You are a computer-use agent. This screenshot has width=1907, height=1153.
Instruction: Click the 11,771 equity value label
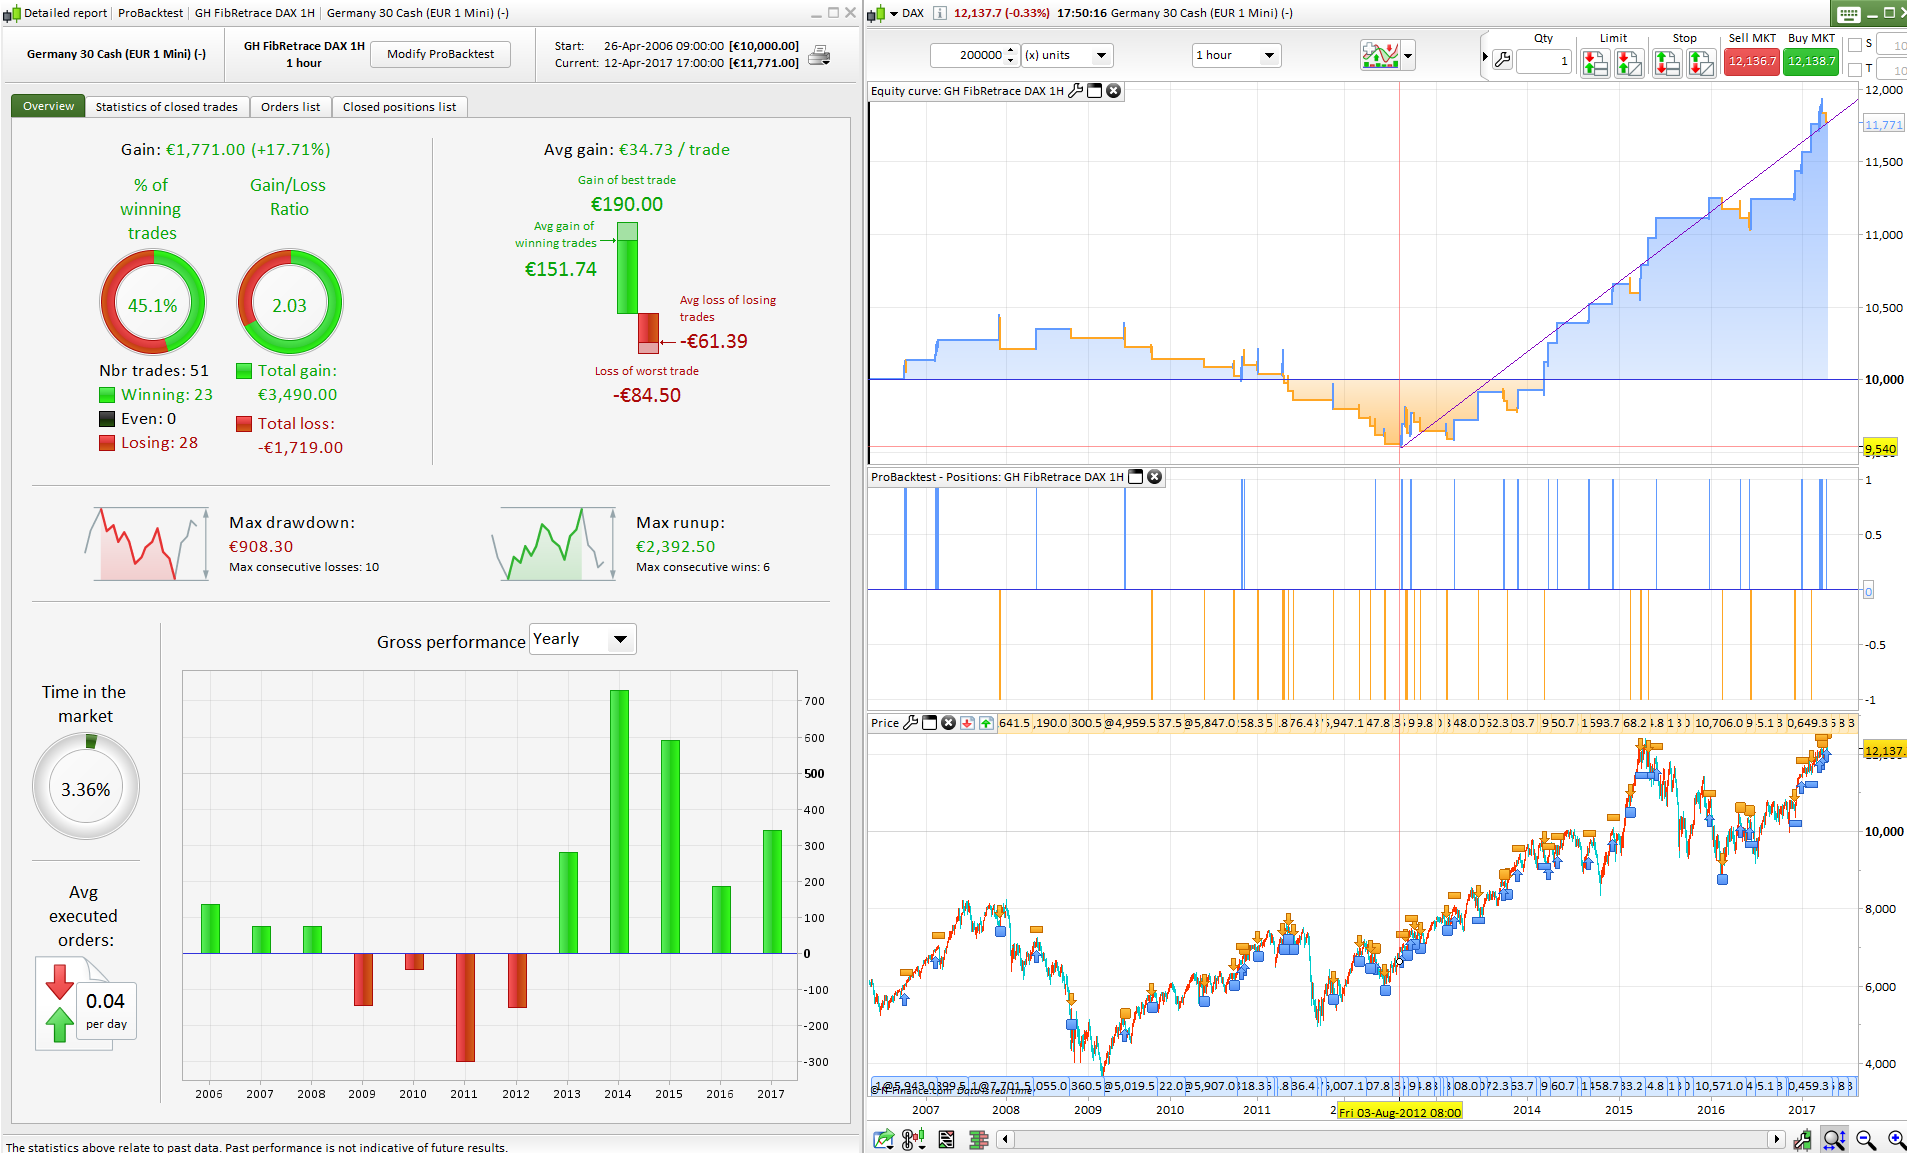click(x=1883, y=125)
